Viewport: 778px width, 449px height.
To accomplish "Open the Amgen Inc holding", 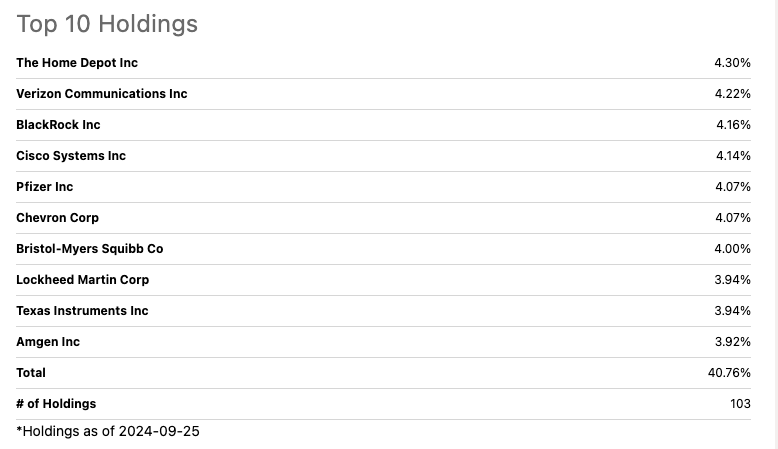I will coord(48,342).
